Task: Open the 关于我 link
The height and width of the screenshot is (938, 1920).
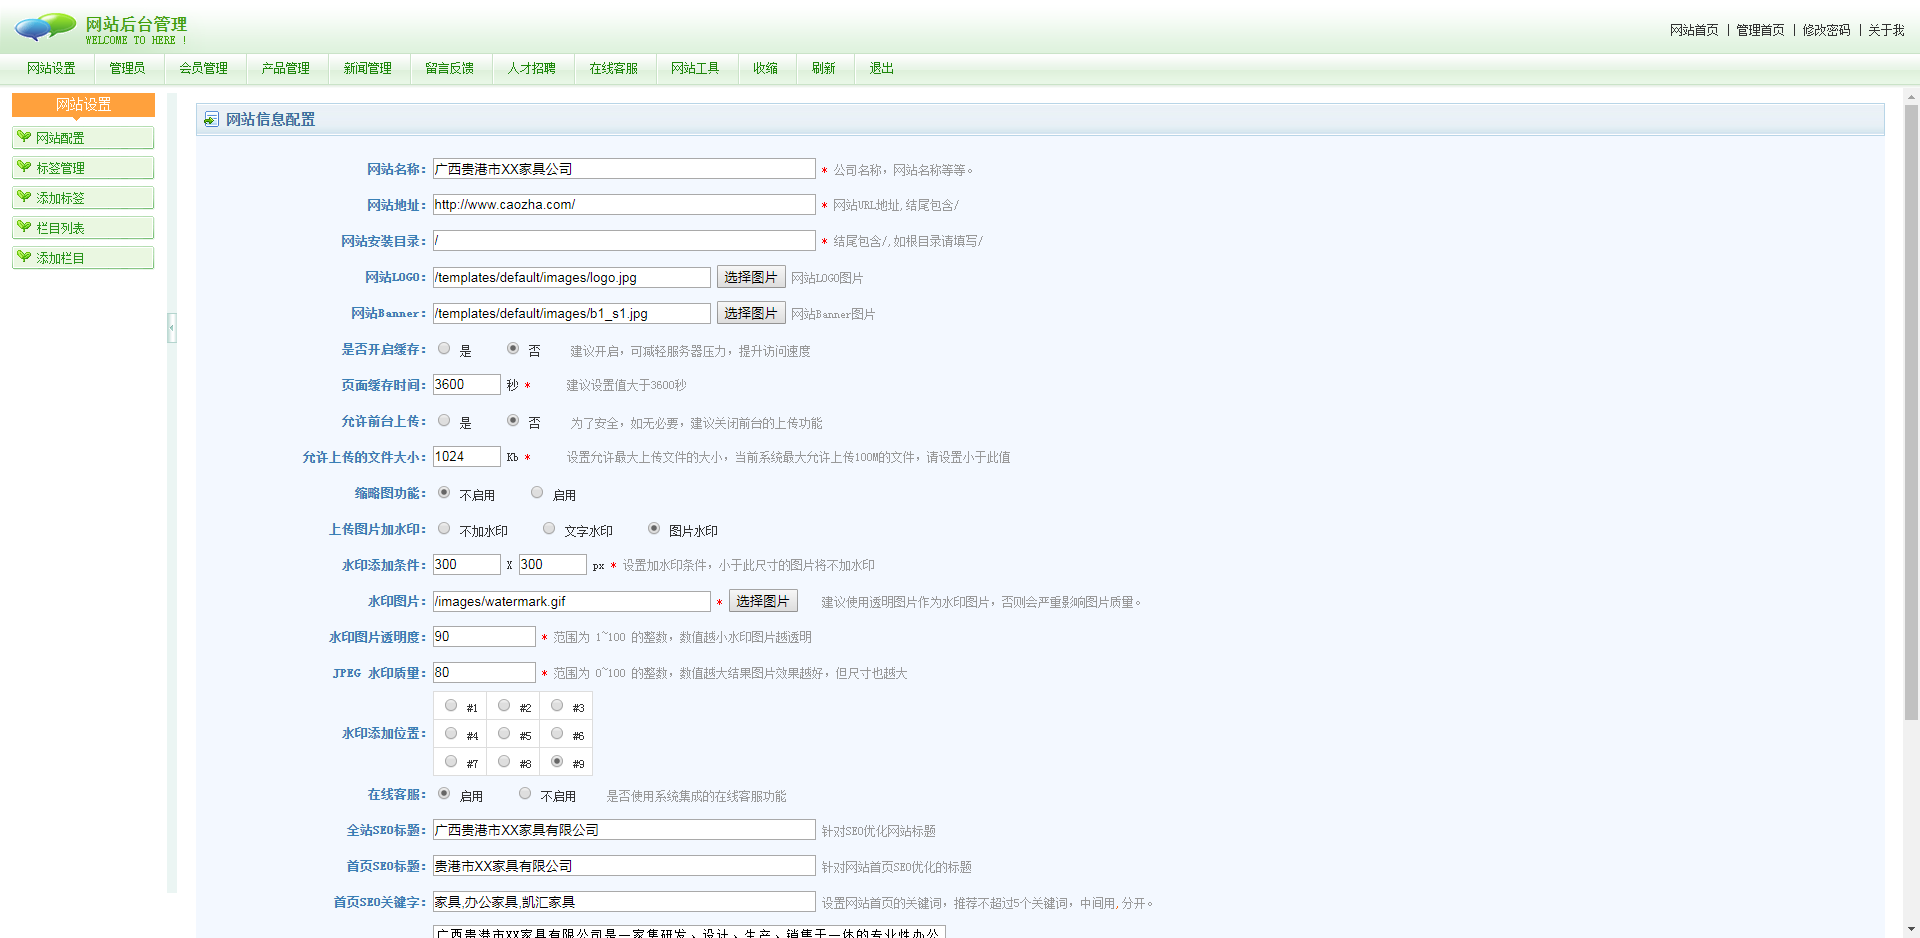Action: 1886,30
